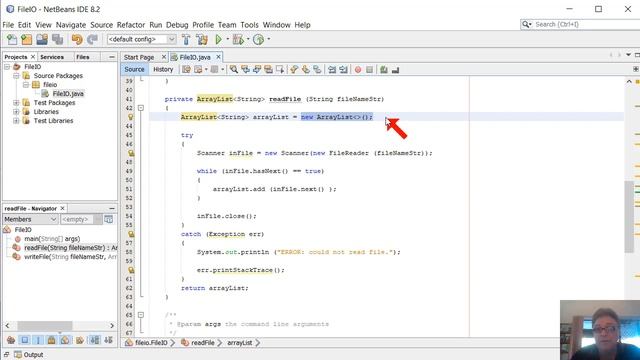Screen dimensions: 640x360
Task: Toggle Show Non-Public Members in Navigator
Action: click(x=51, y=340)
